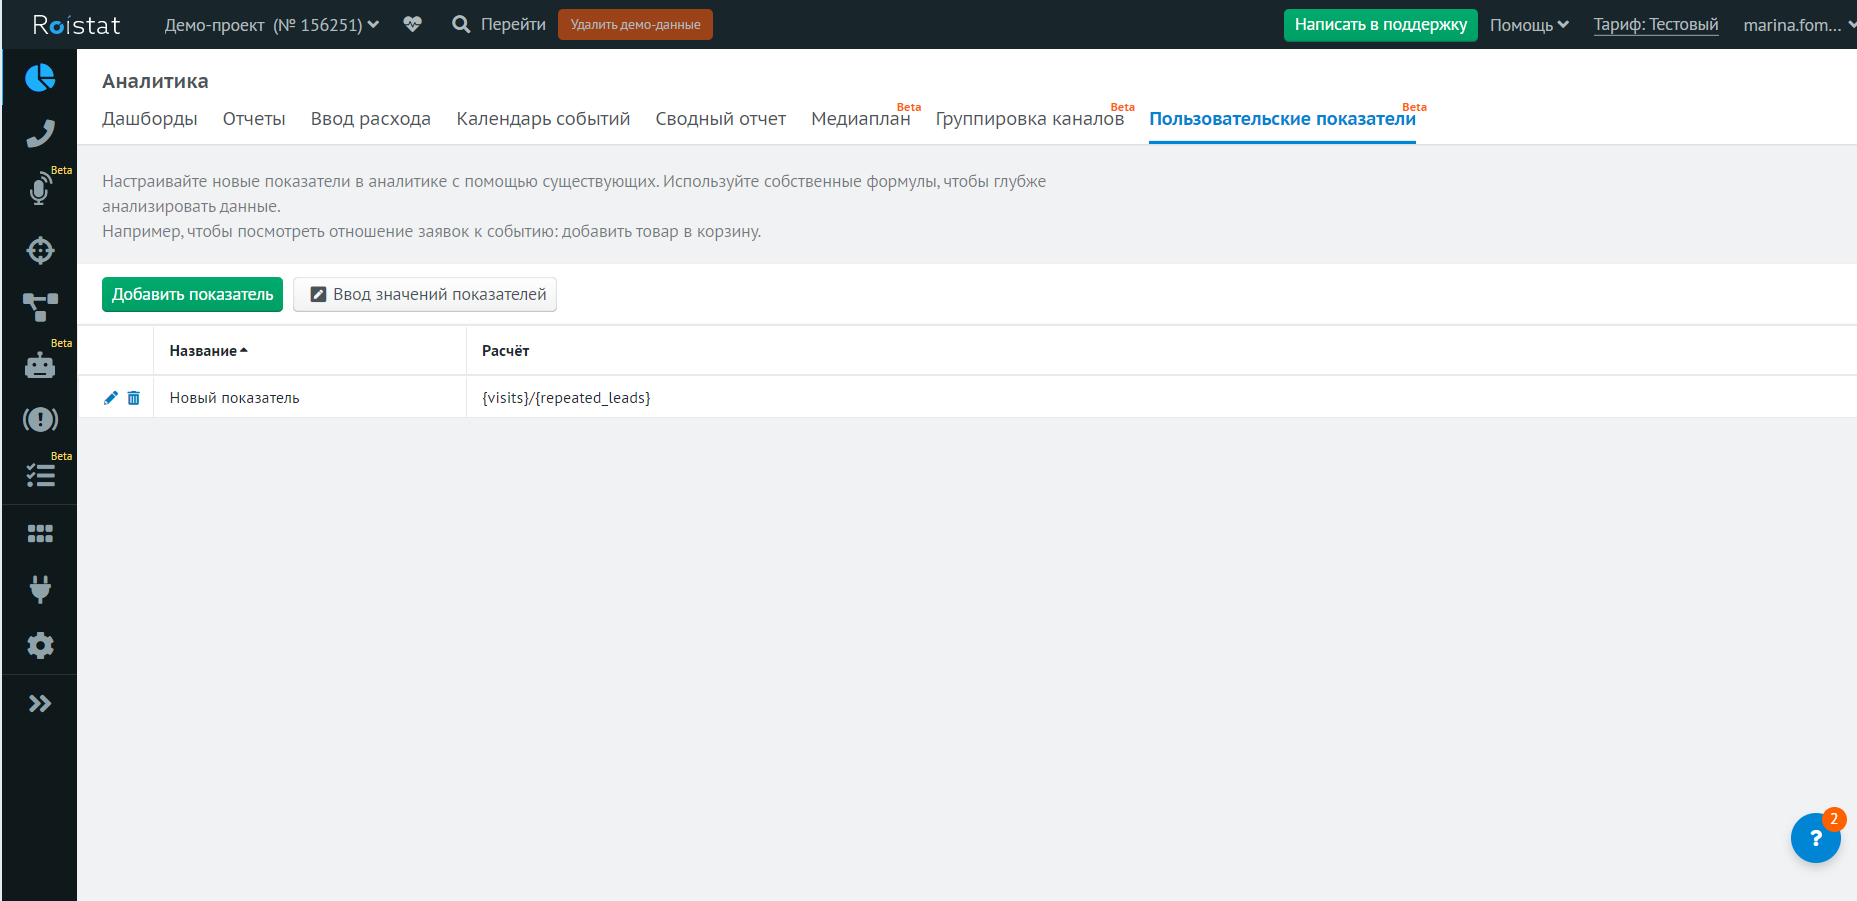Click the Добавить показатель button
This screenshot has width=1857, height=901.
[192, 295]
